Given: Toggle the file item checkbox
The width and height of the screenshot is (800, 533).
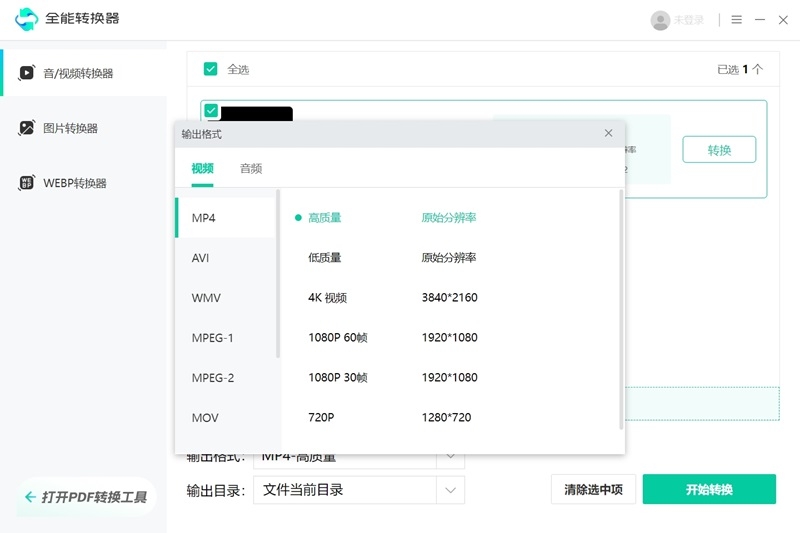Looking at the screenshot, I should (x=211, y=110).
